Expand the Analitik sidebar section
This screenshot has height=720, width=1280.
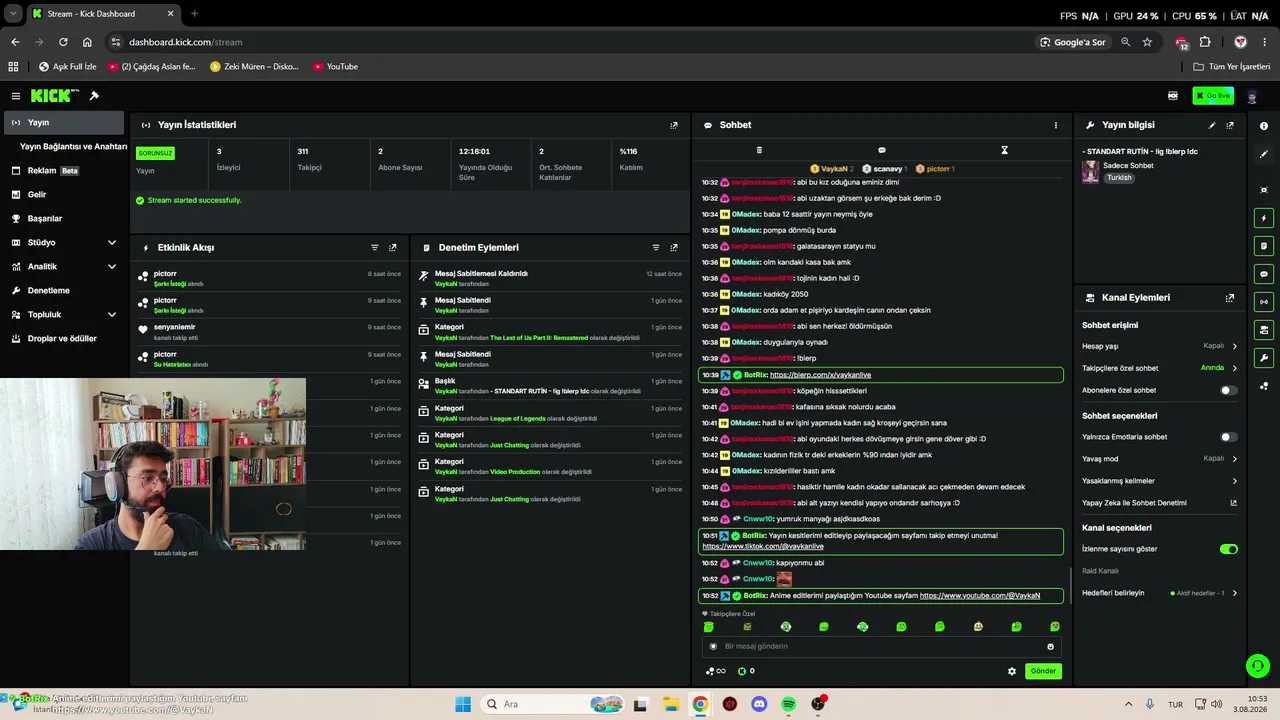(112, 266)
